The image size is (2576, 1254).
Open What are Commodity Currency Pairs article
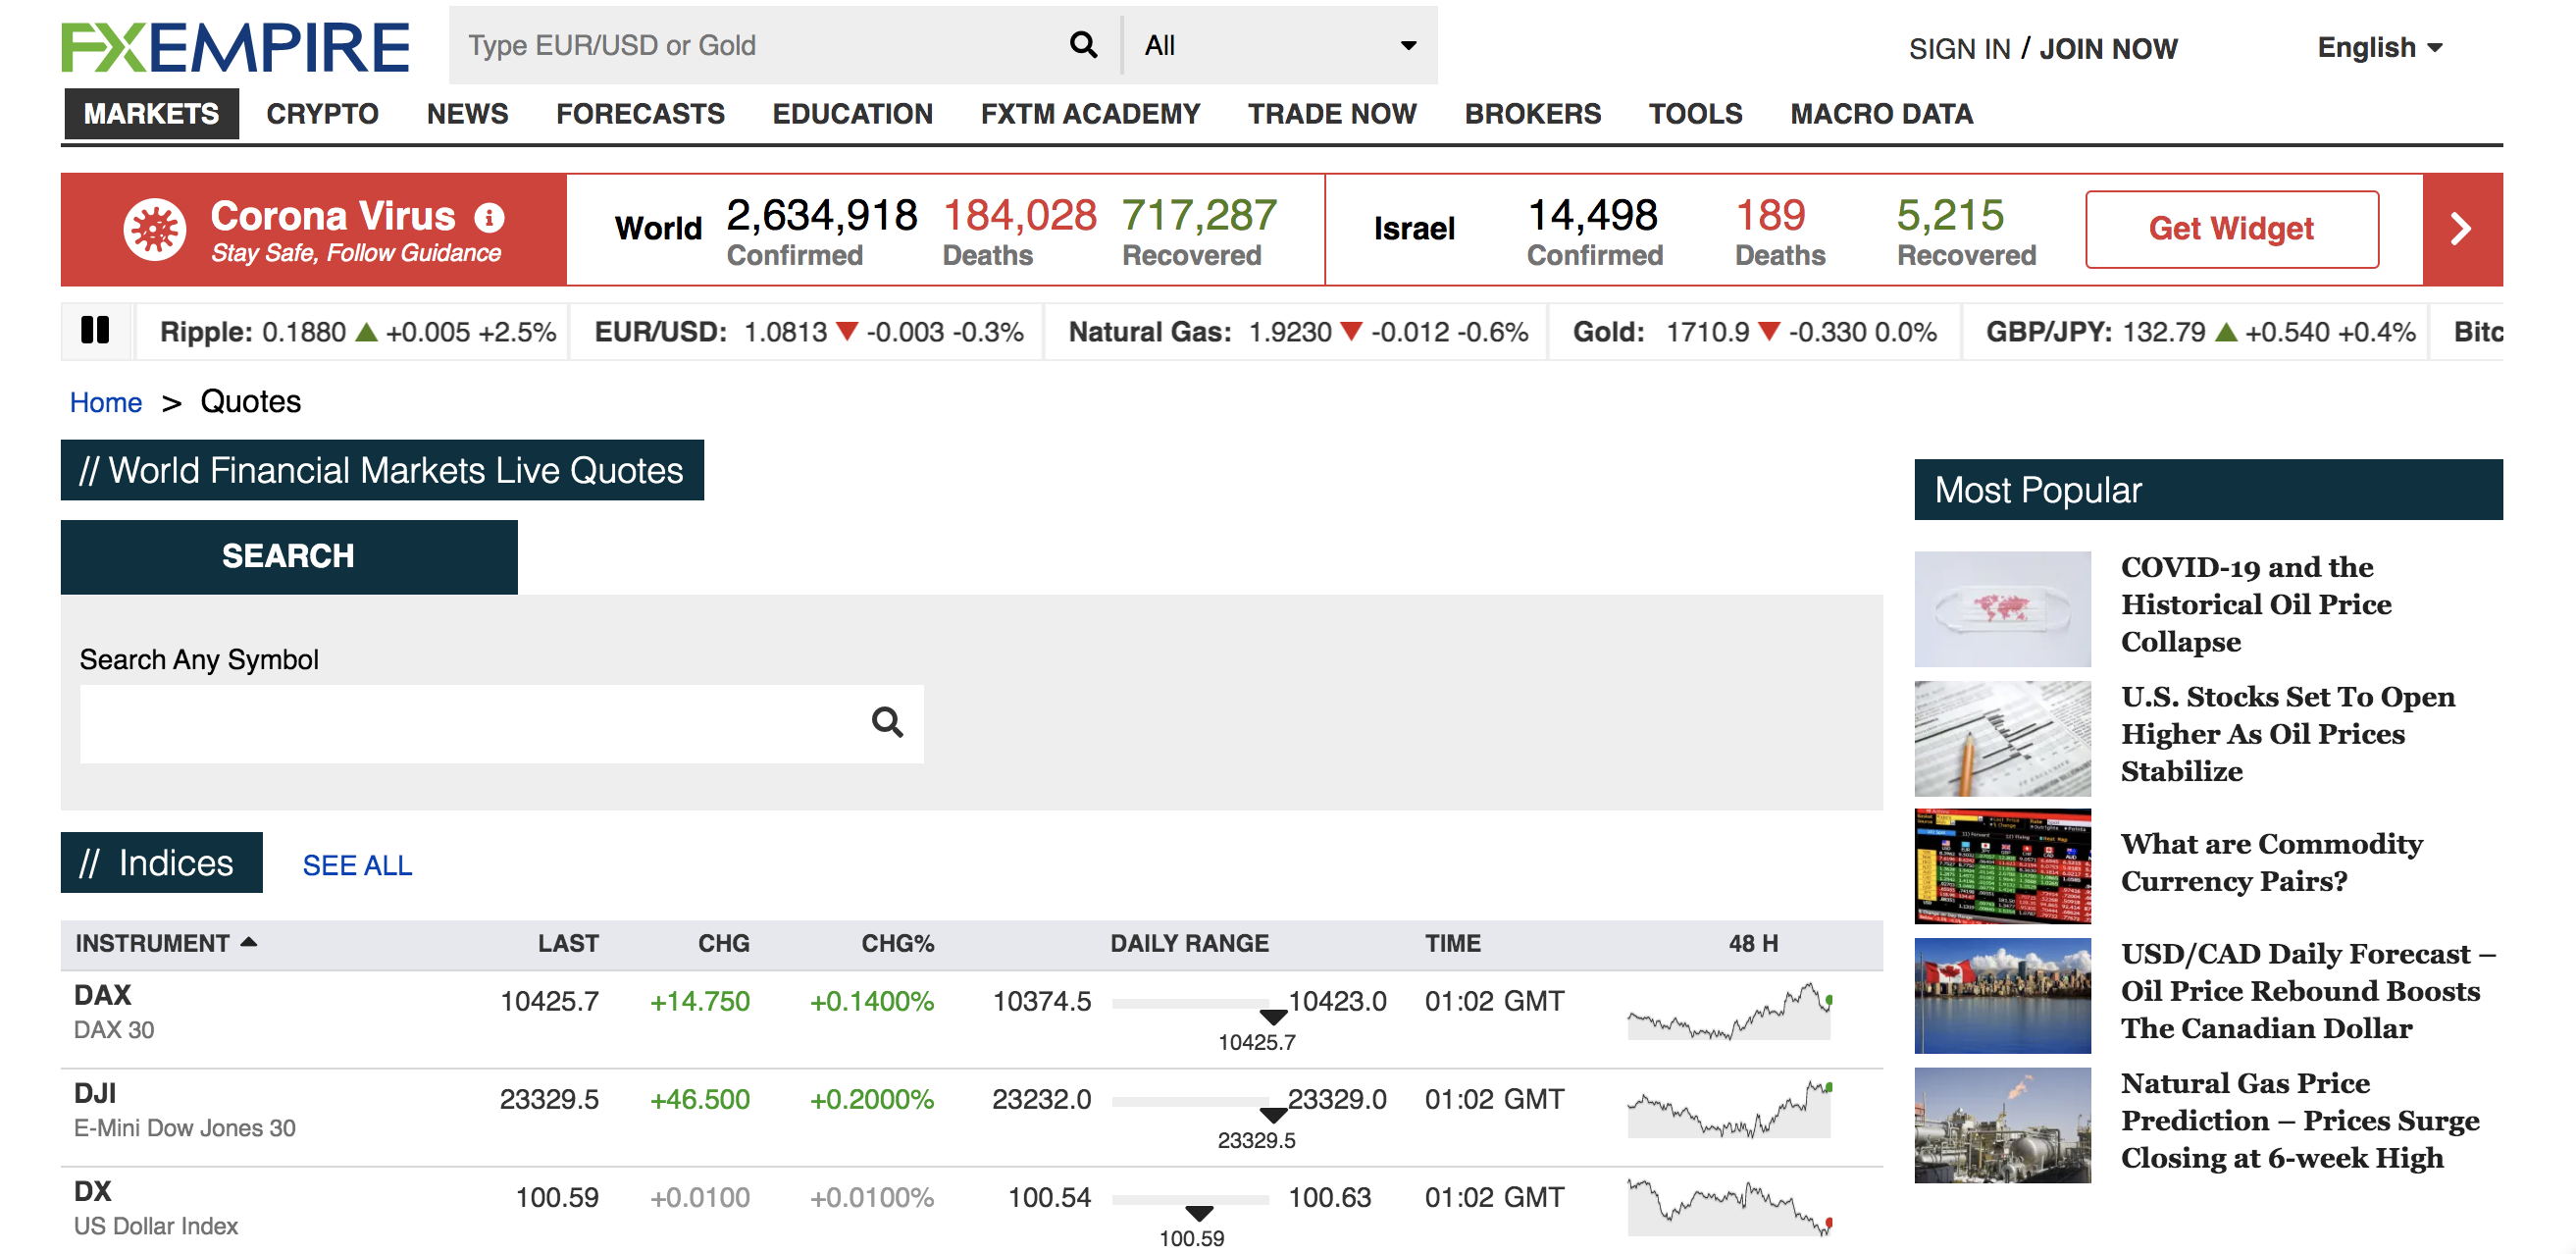coord(2272,862)
